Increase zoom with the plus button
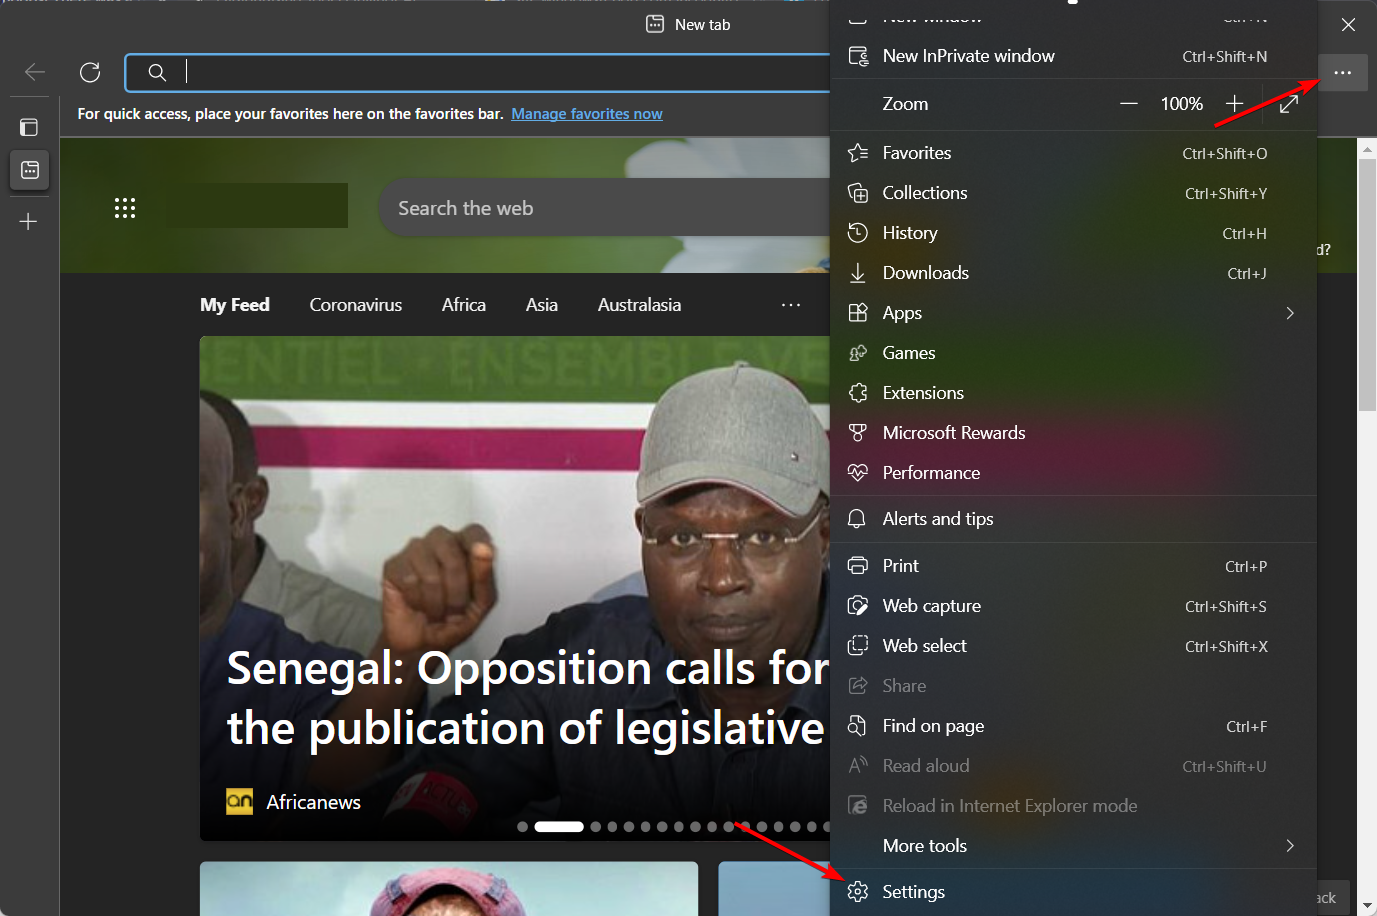Screen dimensions: 1377x916 [x=1235, y=104]
